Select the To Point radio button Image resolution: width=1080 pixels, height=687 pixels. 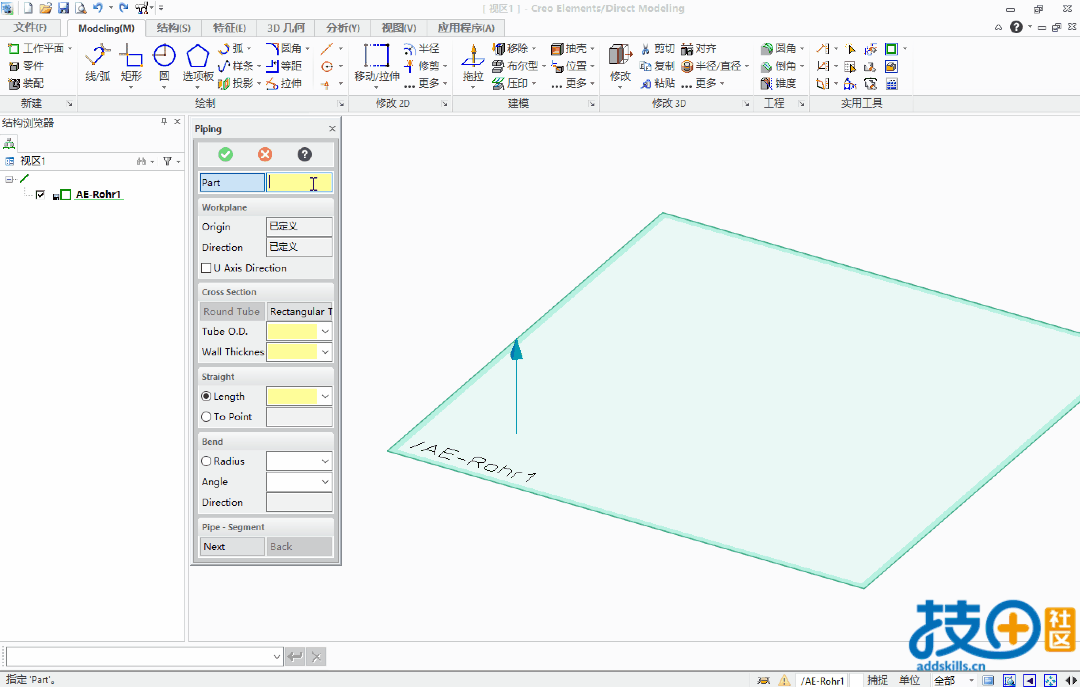(x=206, y=416)
